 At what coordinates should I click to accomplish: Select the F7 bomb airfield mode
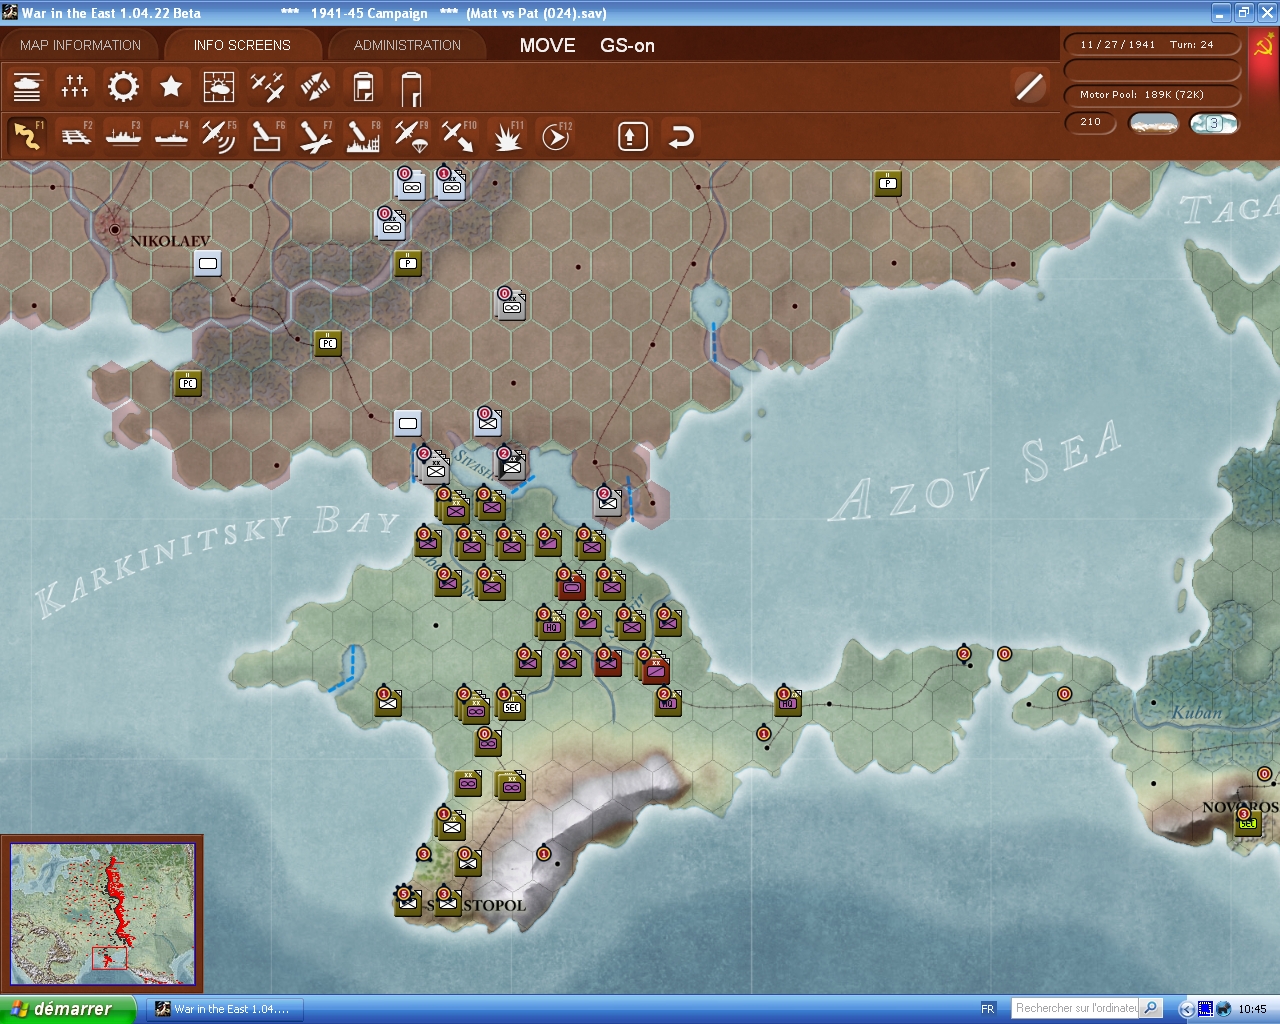coord(315,135)
